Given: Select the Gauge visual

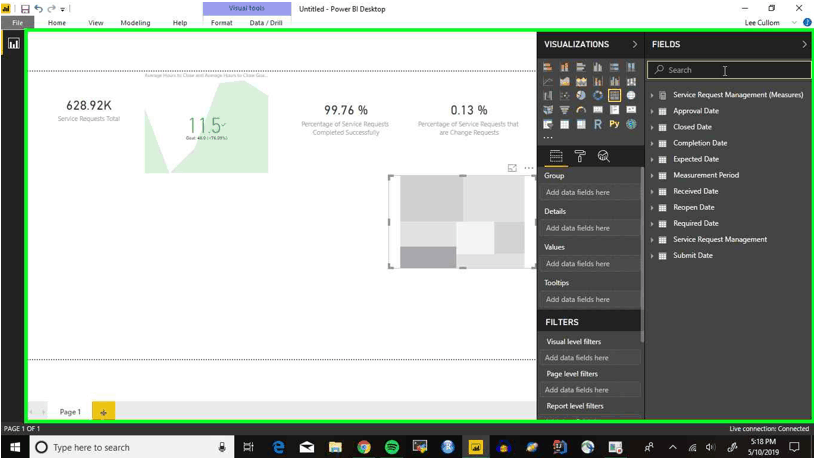Looking at the screenshot, I should (x=581, y=110).
